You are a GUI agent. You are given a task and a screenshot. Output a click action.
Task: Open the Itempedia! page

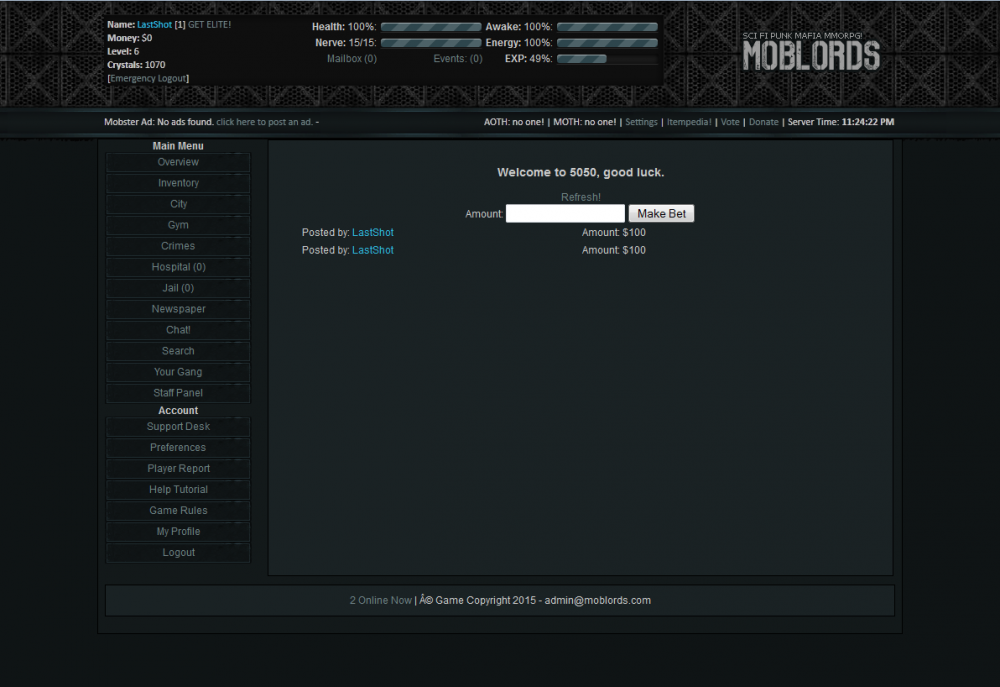pos(689,121)
